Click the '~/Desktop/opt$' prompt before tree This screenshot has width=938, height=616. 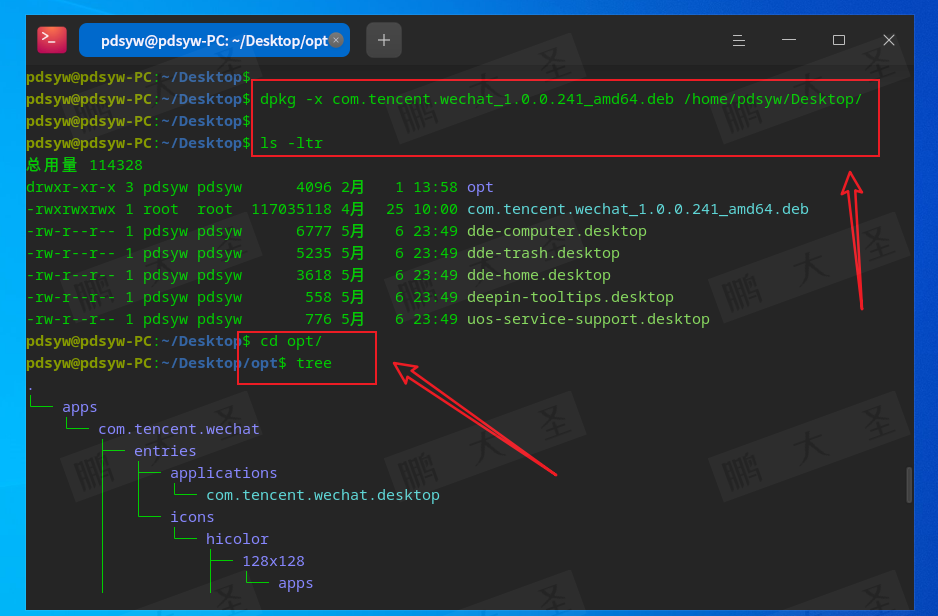pos(224,364)
